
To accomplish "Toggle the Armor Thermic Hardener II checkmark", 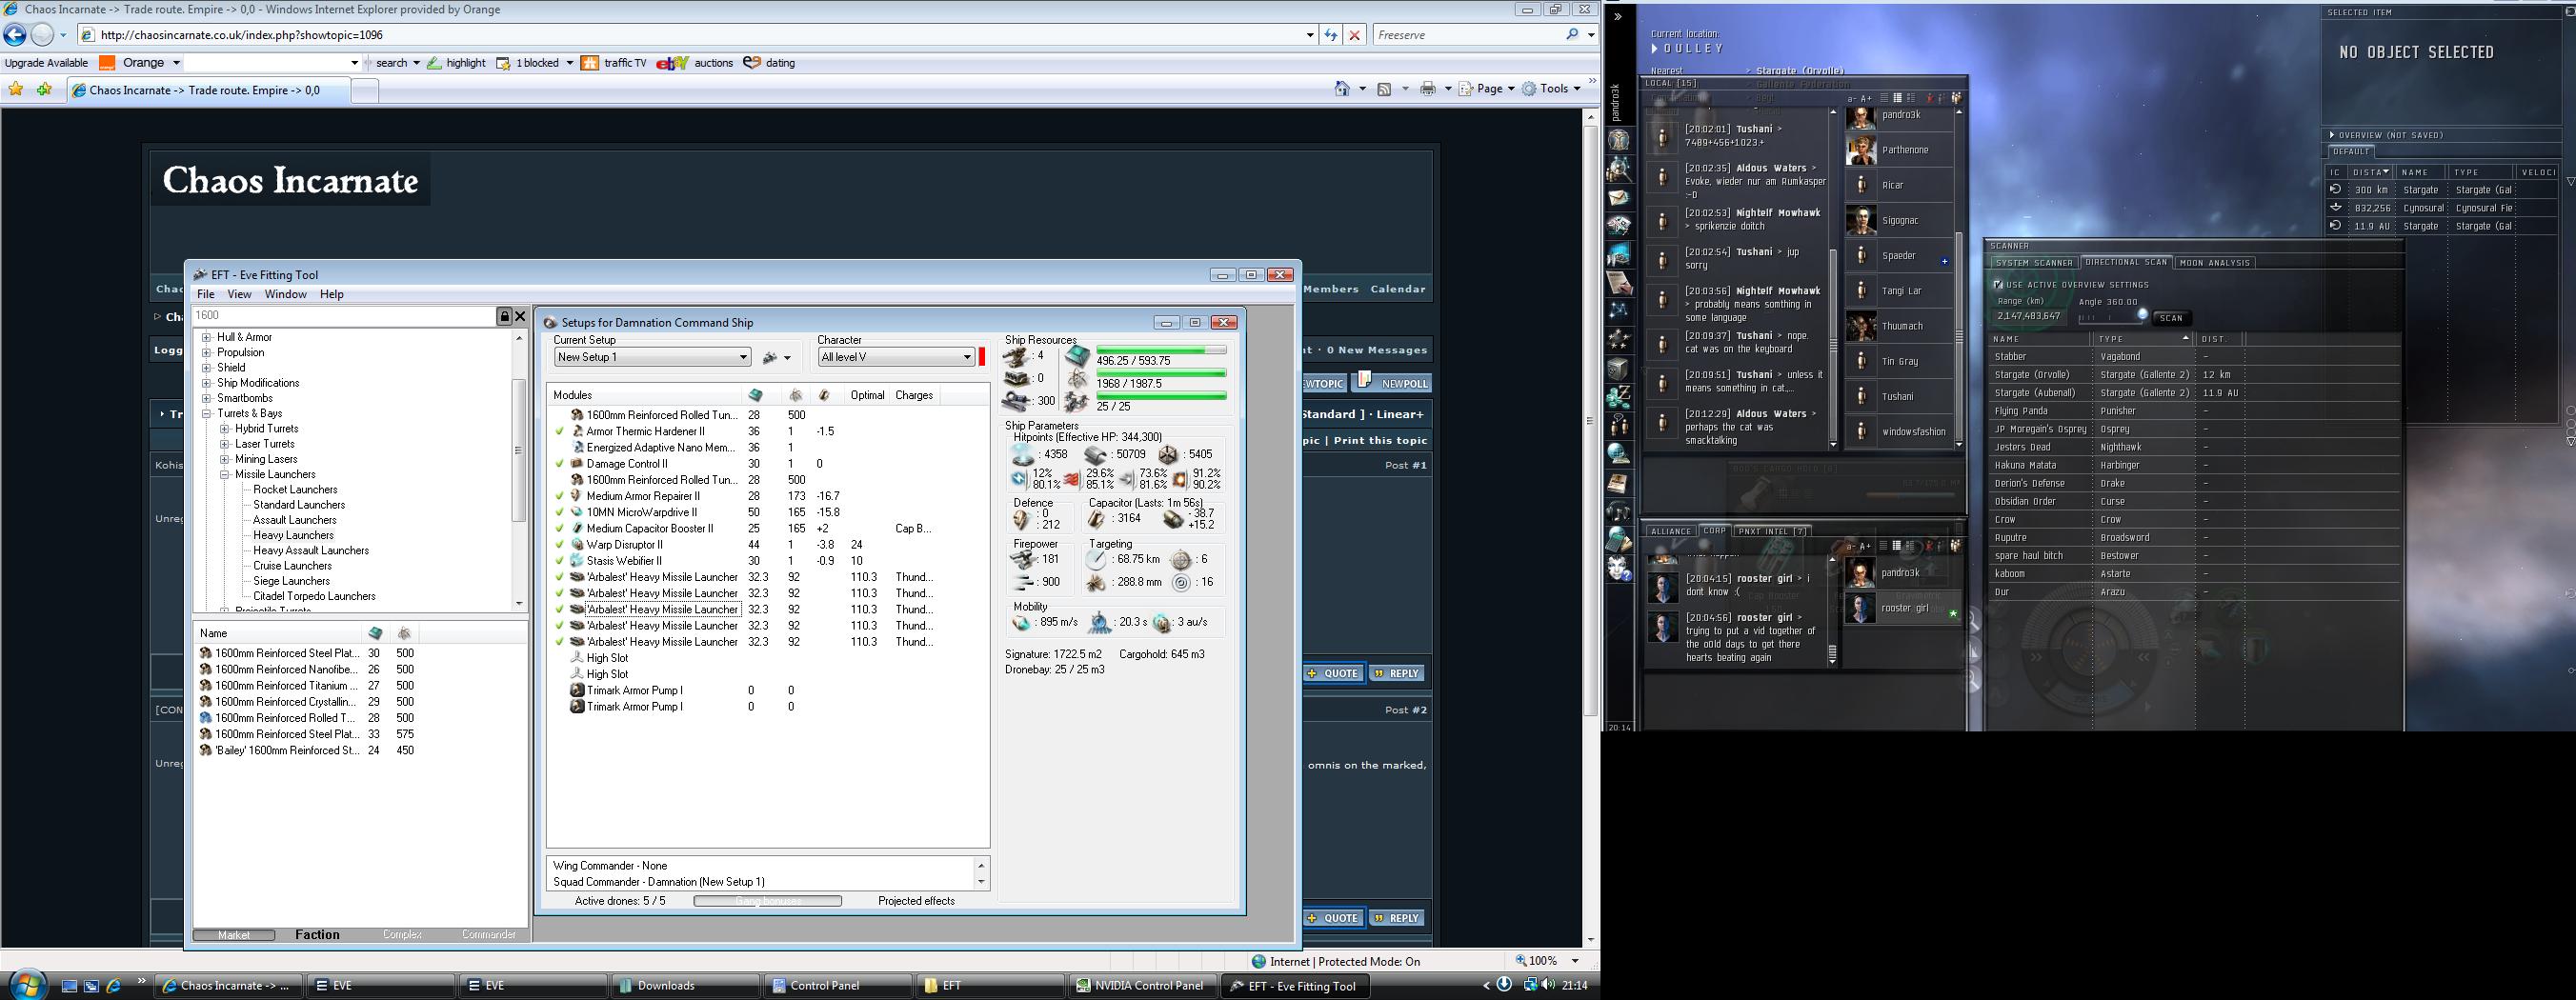I will pyautogui.click(x=560, y=432).
